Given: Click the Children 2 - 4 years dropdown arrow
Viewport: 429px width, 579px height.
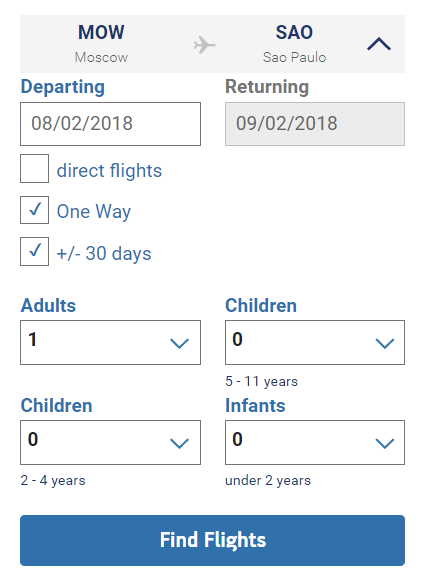Looking at the screenshot, I should (179, 443).
